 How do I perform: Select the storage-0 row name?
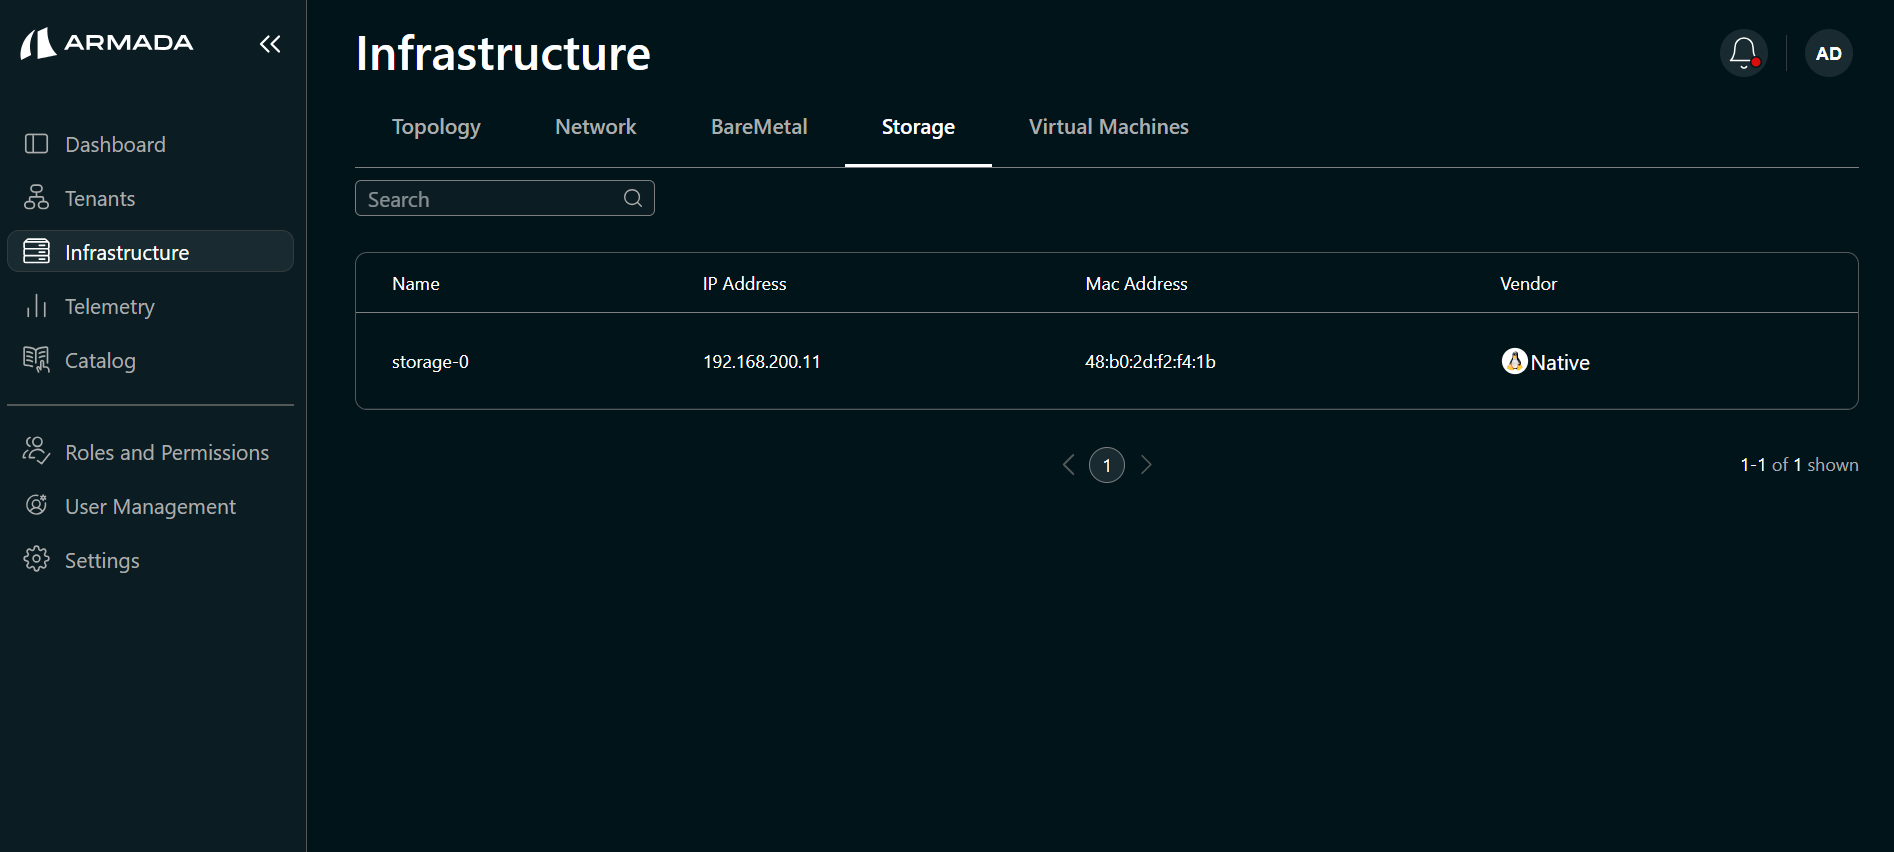click(430, 362)
